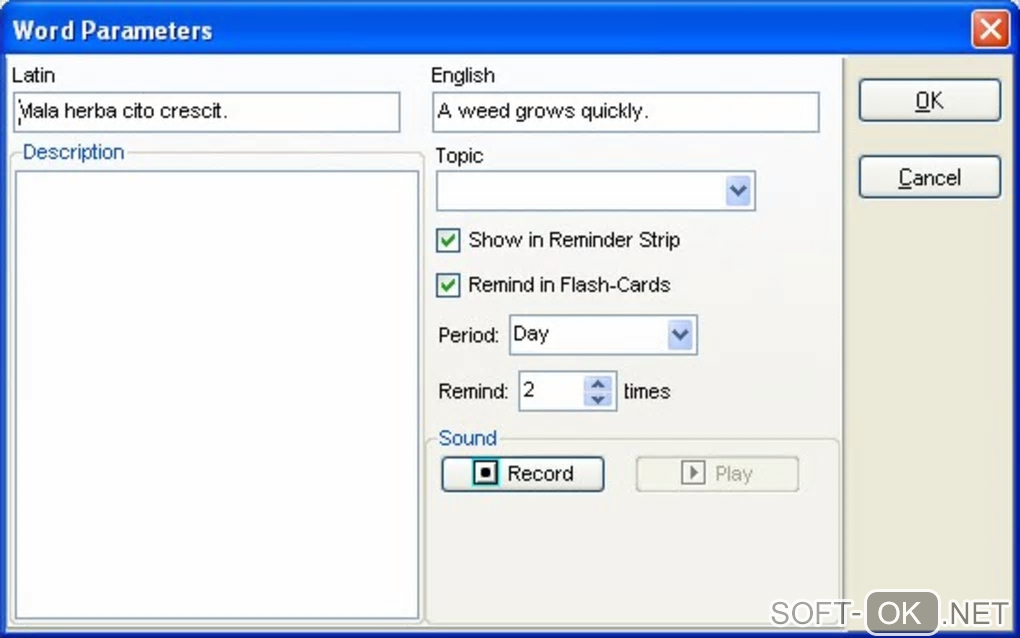Expand the Period dropdown

[680, 335]
